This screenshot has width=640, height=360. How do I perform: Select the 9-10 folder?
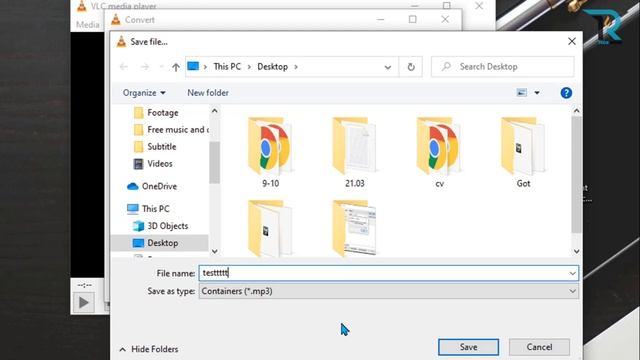point(270,152)
